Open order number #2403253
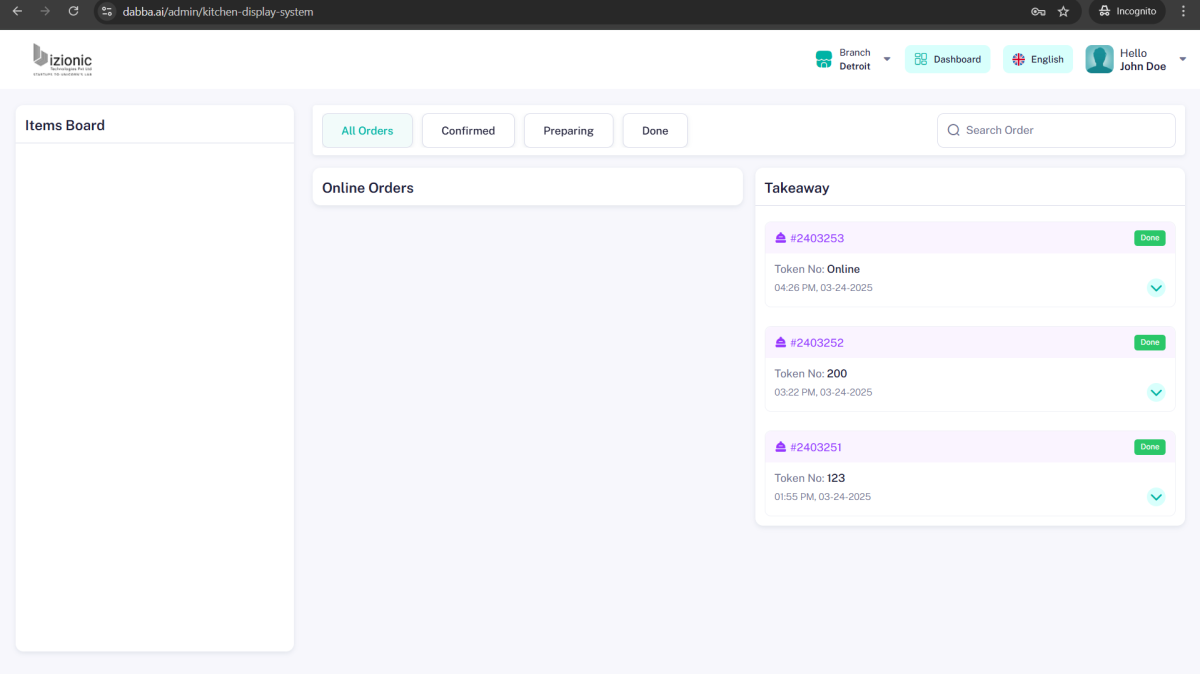This screenshot has height=674, width=1200. [x=817, y=238]
